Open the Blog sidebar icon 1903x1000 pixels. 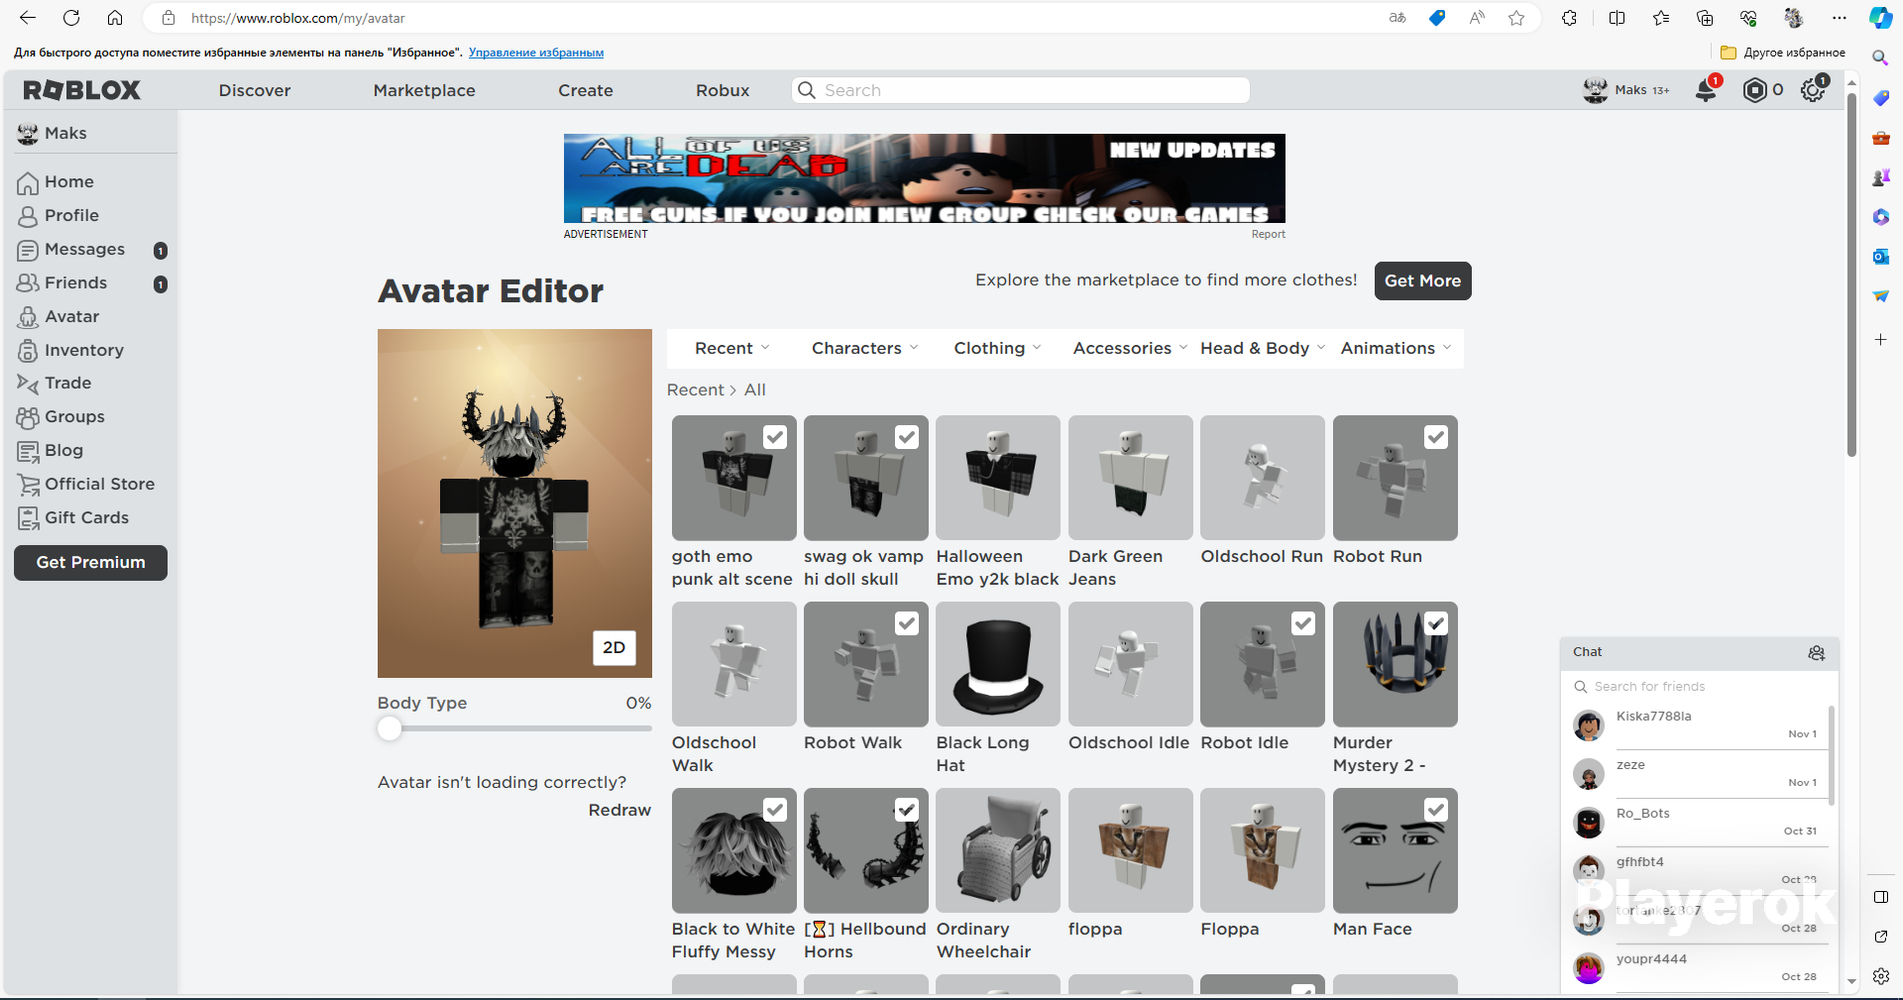28,451
